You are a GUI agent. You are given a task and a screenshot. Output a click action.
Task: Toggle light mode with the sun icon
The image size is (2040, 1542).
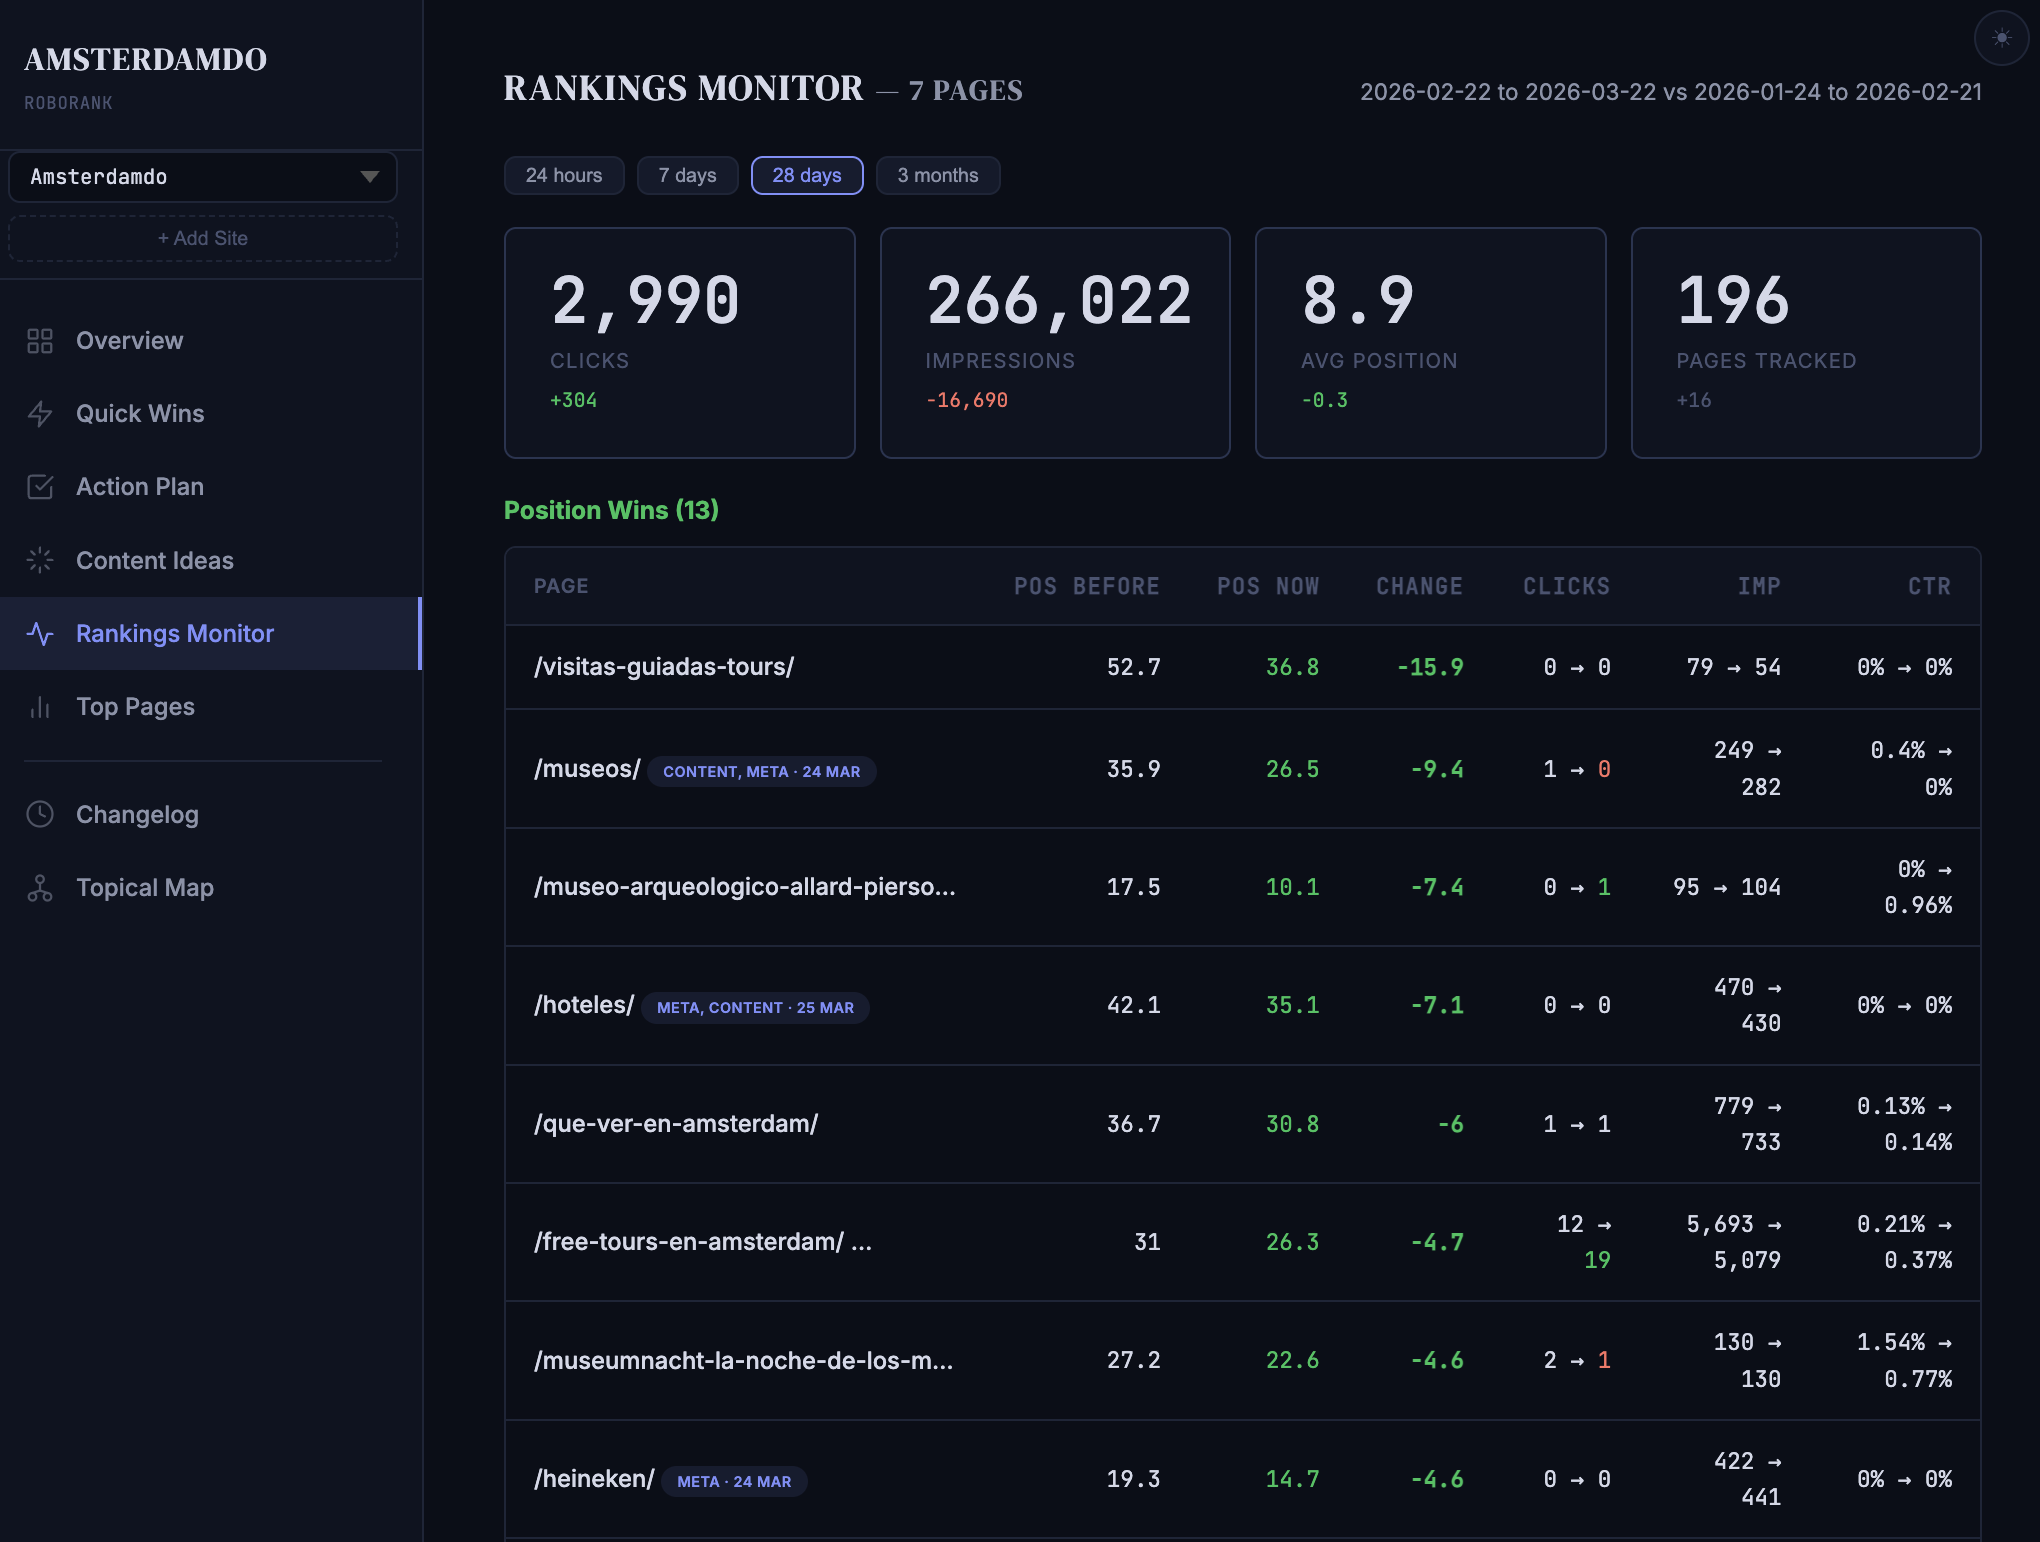click(2001, 39)
